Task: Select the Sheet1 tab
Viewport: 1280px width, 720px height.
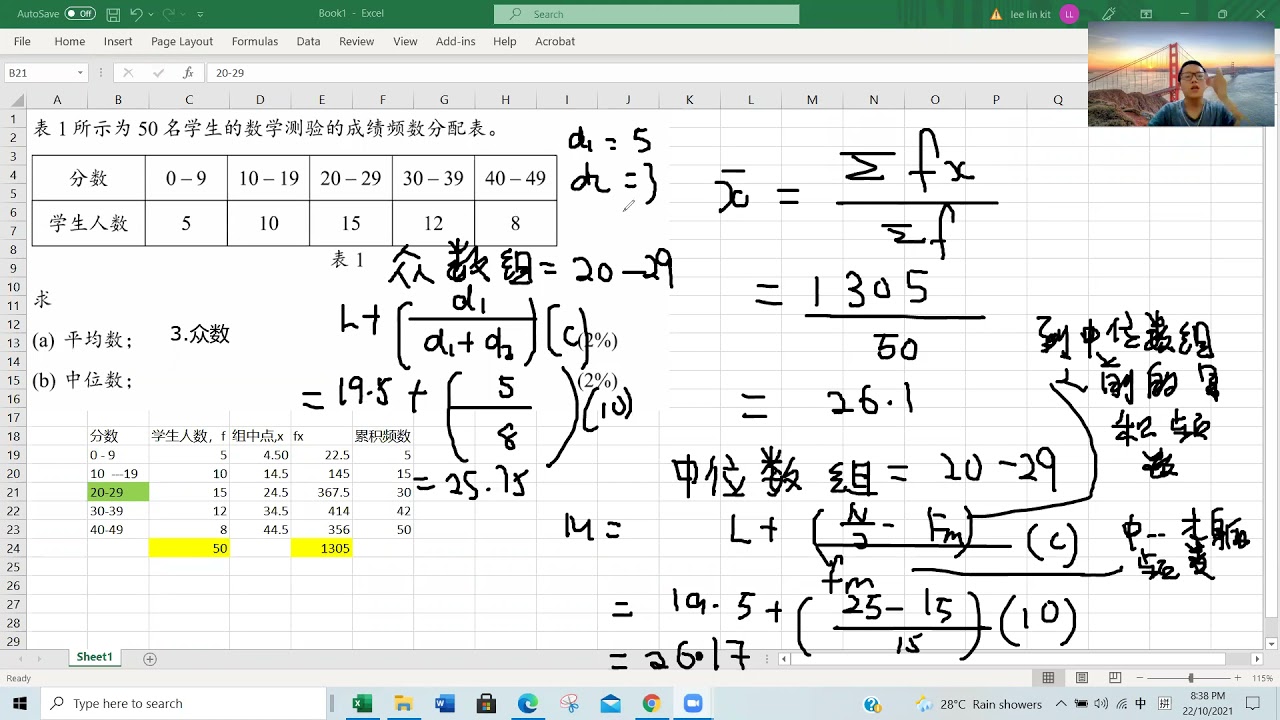Action: coord(95,657)
